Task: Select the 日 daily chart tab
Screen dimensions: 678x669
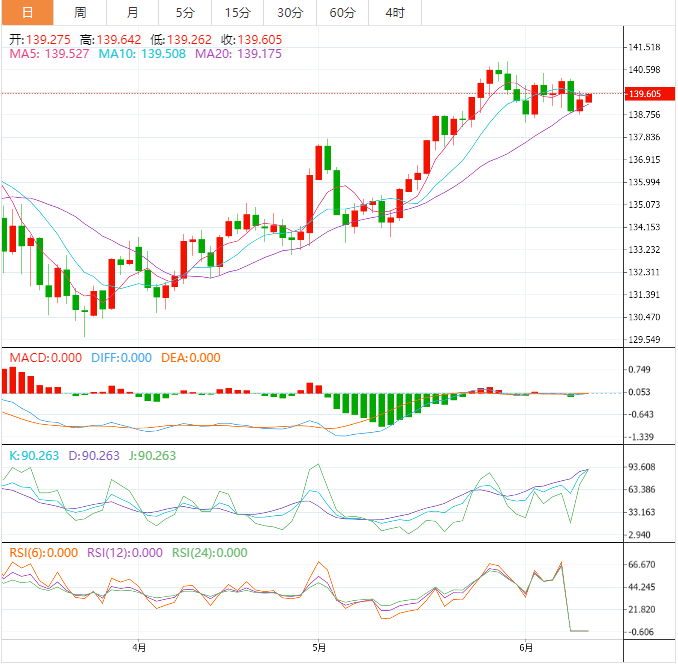Action: click(x=28, y=12)
